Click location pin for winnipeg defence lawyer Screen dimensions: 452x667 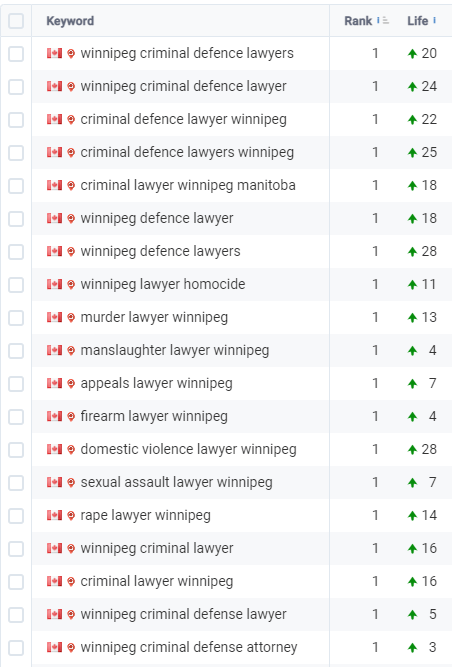click(x=71, y=218)
